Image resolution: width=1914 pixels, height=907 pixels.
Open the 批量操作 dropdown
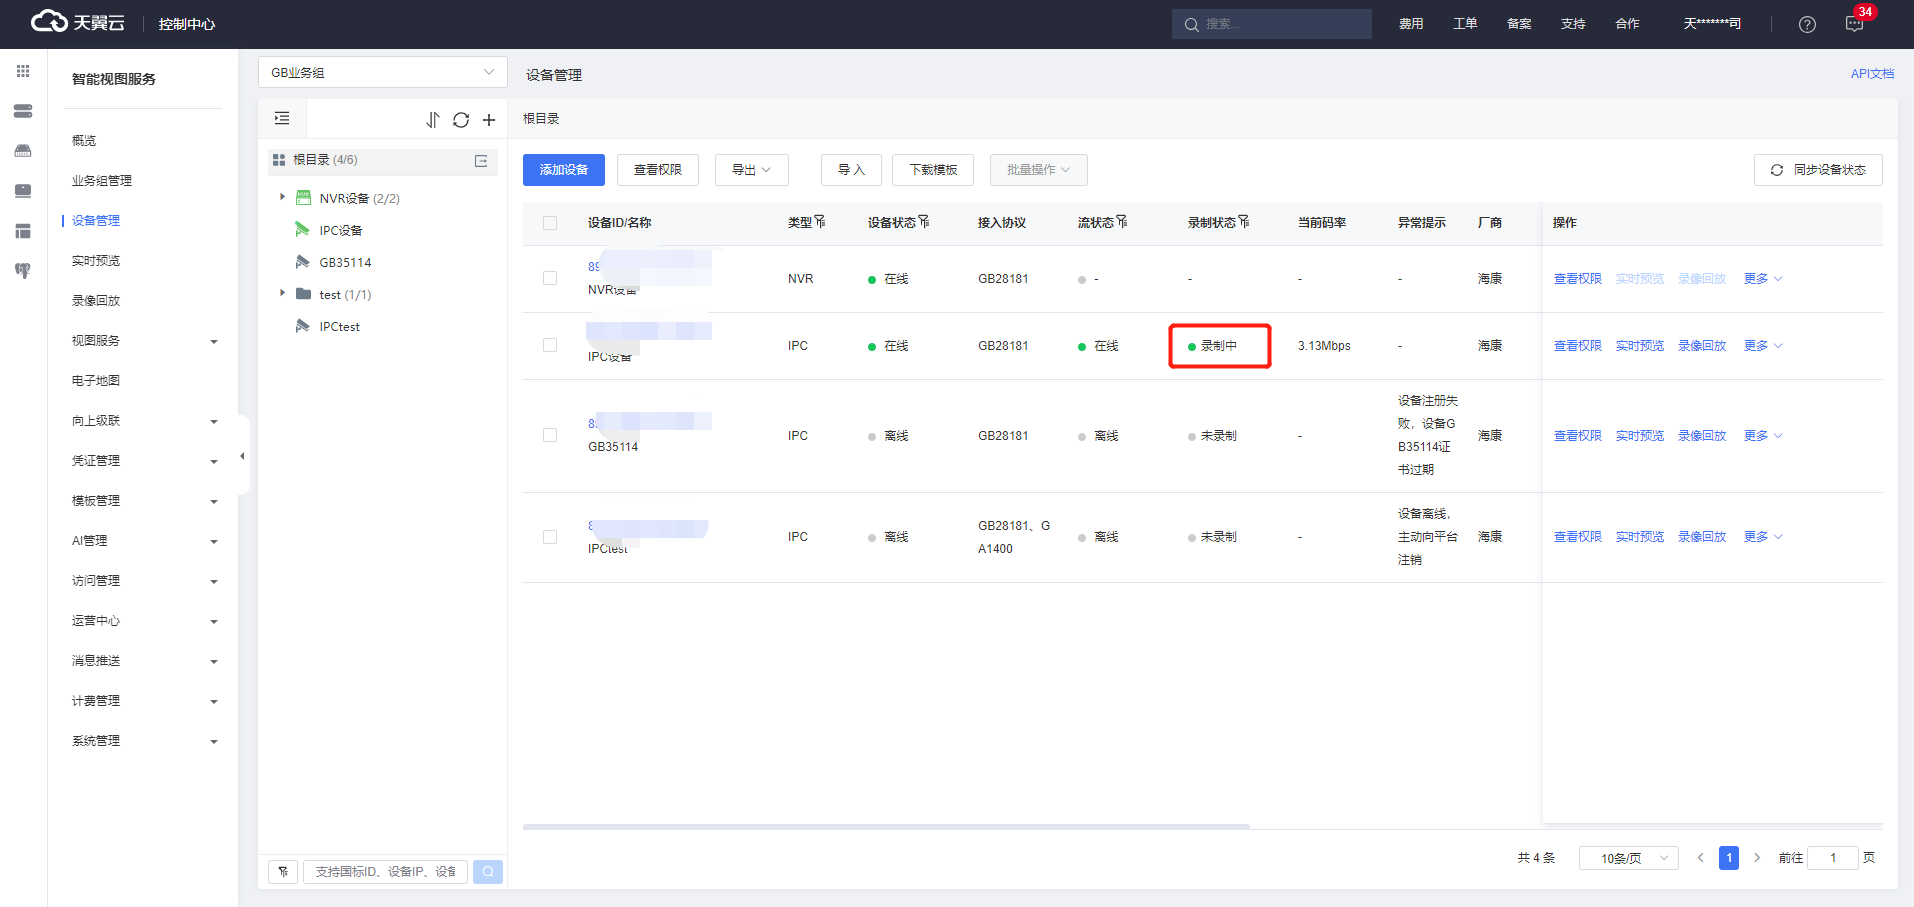click(1039, 170)
